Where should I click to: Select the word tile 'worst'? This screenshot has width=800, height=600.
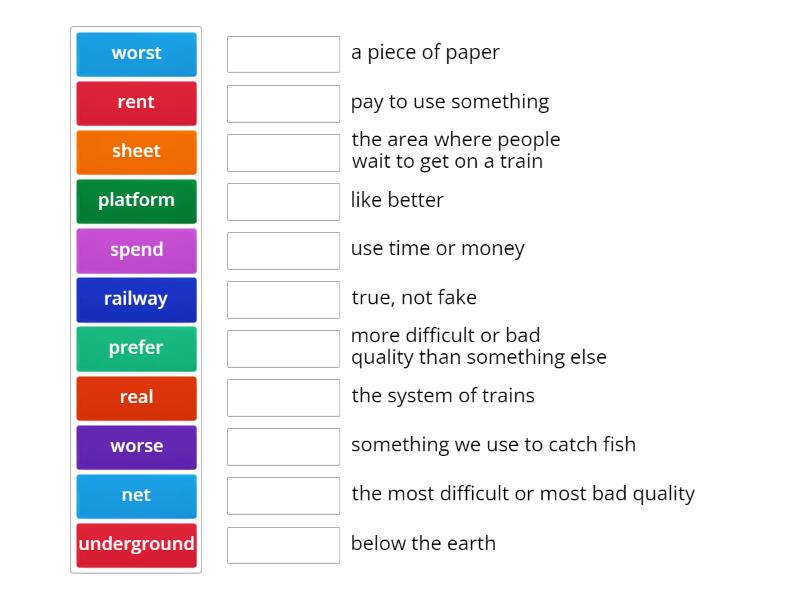(x=136, y=54)
